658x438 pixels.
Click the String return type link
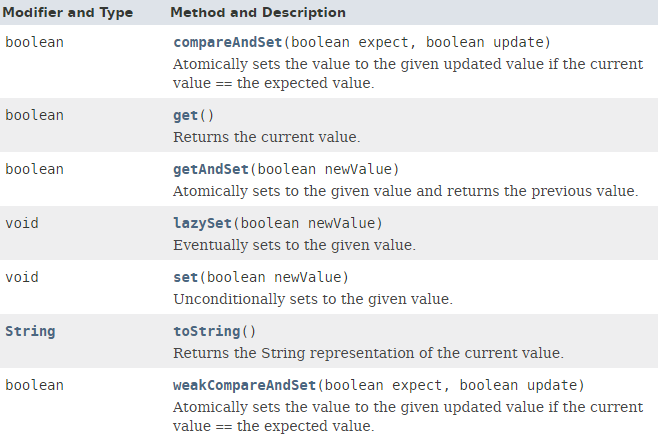coord(30,331)
